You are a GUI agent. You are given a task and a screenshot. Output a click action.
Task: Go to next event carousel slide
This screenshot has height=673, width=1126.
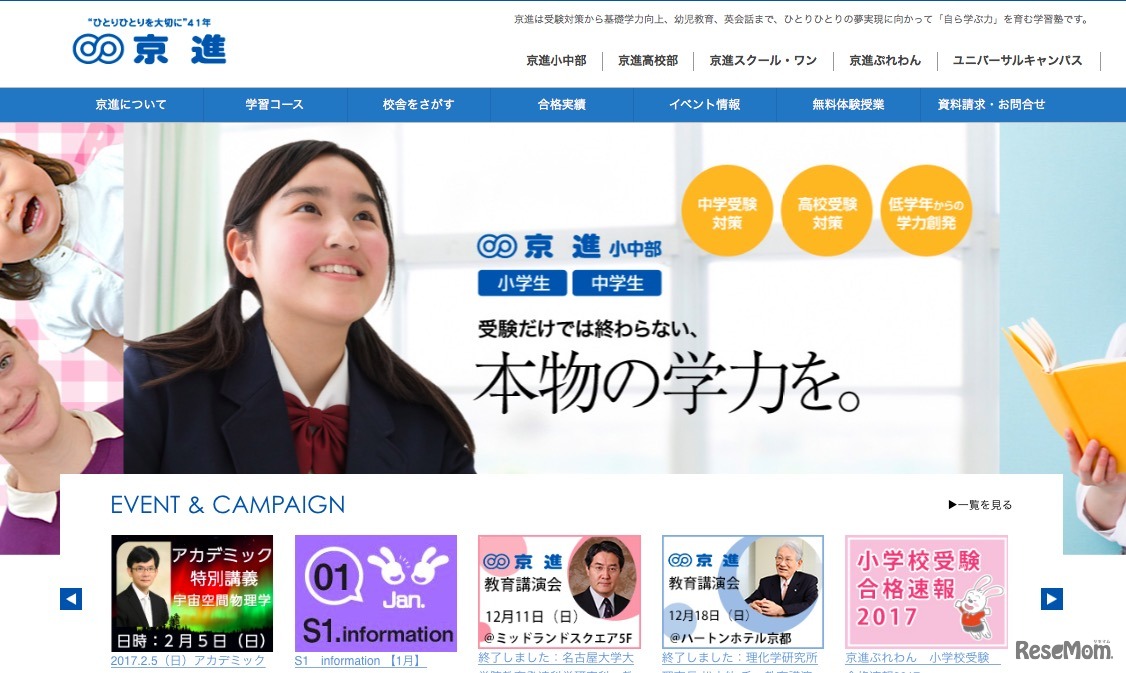1052,598
